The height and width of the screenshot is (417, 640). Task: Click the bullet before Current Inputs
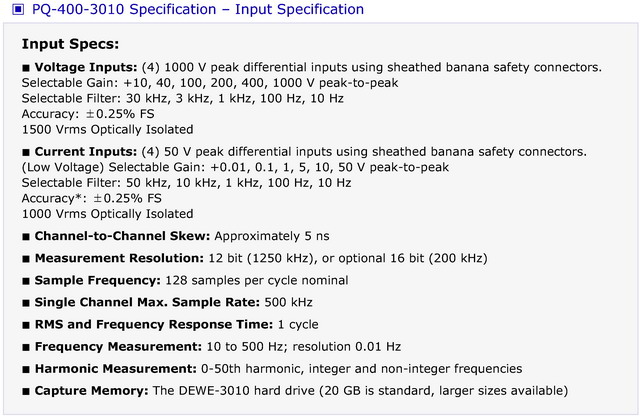(26, 152)
